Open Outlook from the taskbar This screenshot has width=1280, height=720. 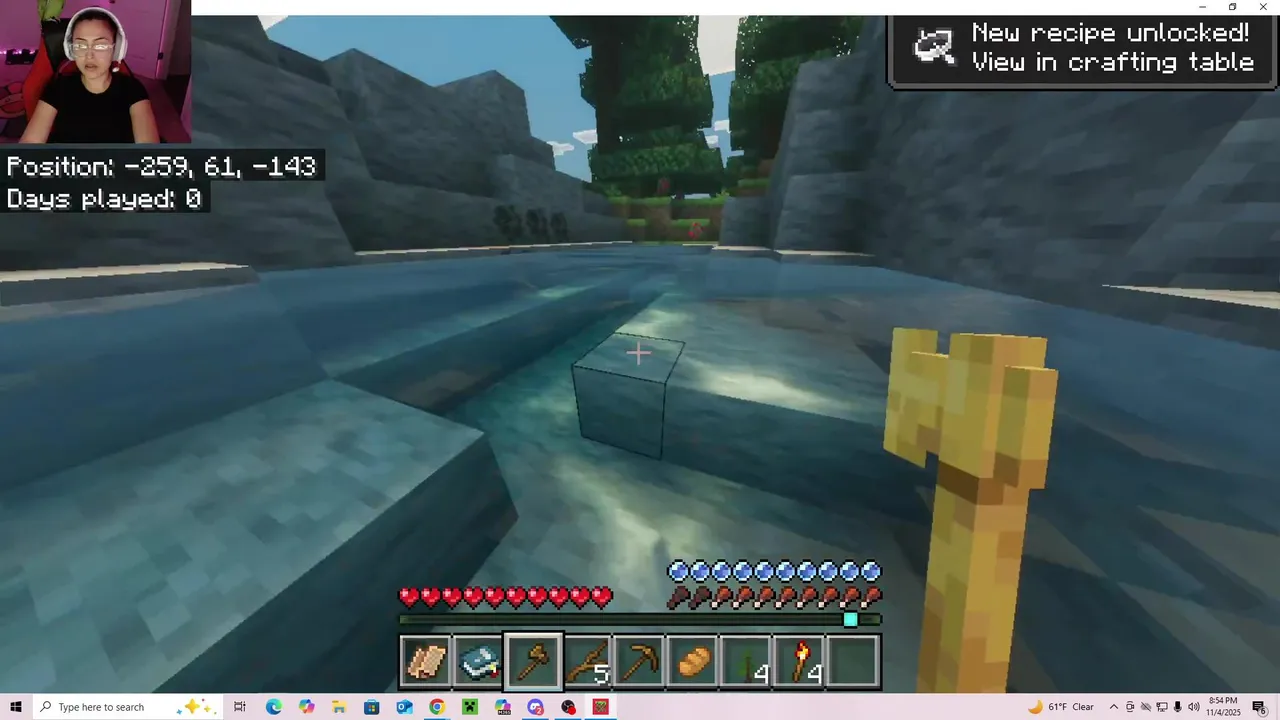pos(404,707)
